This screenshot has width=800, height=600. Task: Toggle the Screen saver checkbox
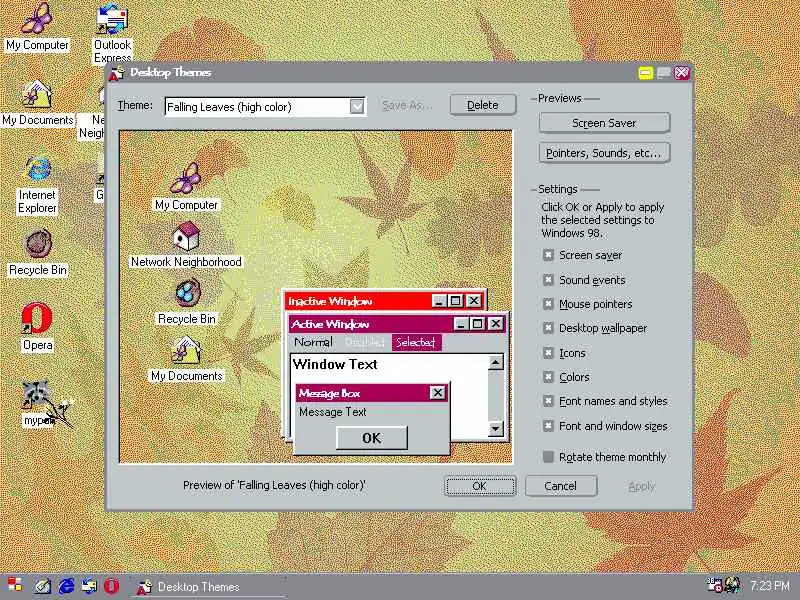point(548,255)
